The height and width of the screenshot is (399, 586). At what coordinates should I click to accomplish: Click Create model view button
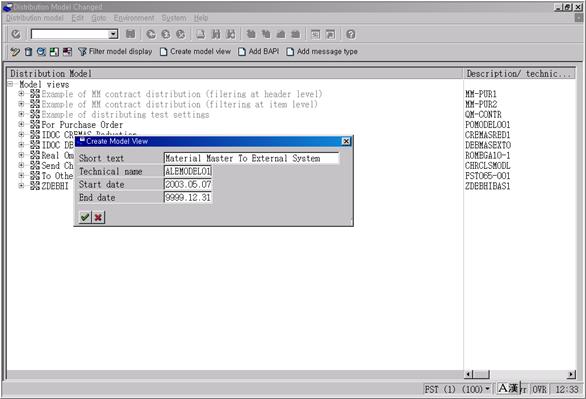pyautogui.click(x=195, y=52)
